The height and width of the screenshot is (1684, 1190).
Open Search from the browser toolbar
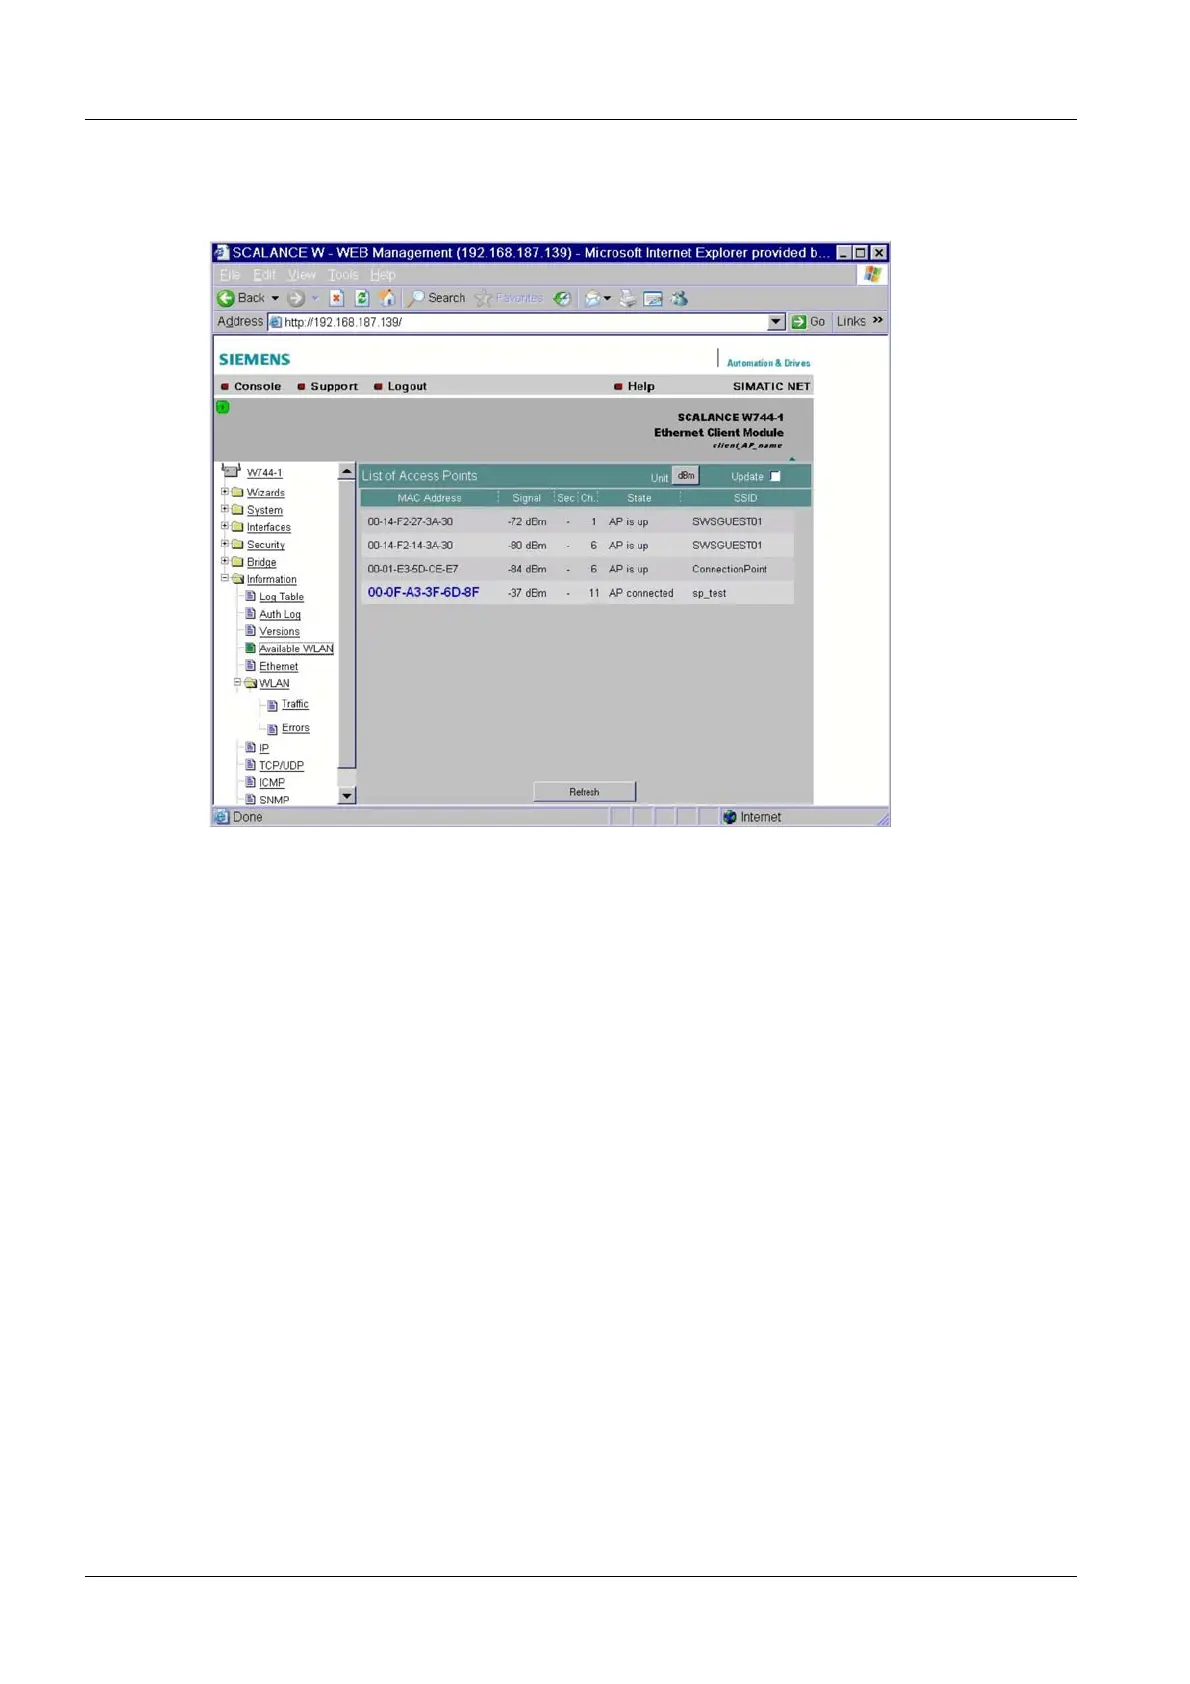click(x=436, y=298)
